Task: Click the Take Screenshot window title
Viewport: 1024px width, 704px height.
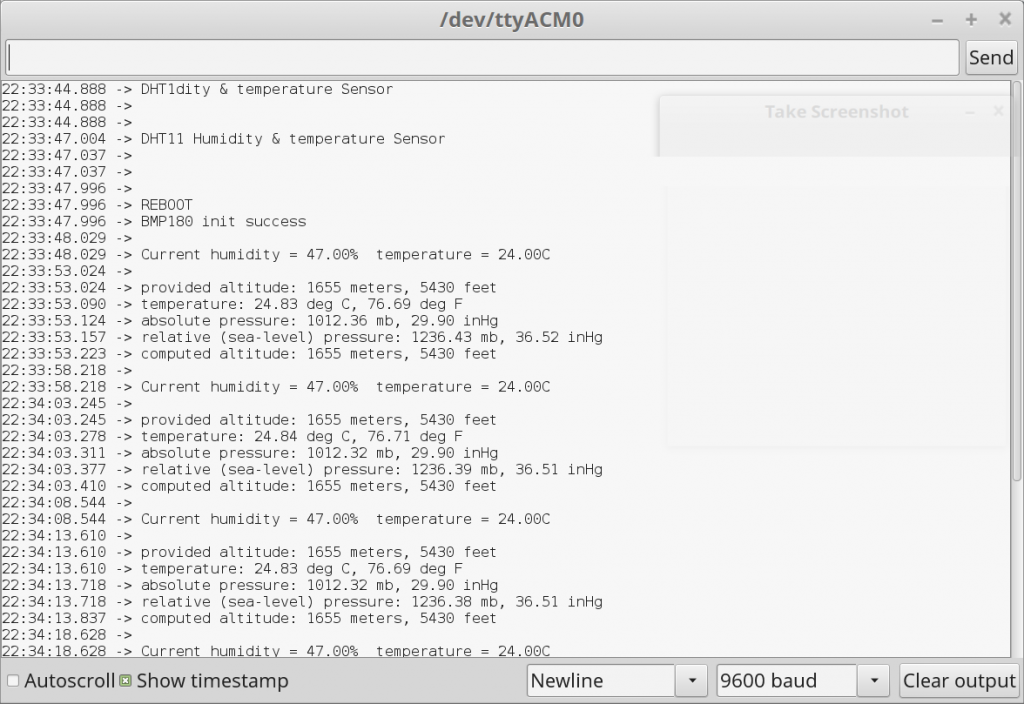Action: (836, 112)
